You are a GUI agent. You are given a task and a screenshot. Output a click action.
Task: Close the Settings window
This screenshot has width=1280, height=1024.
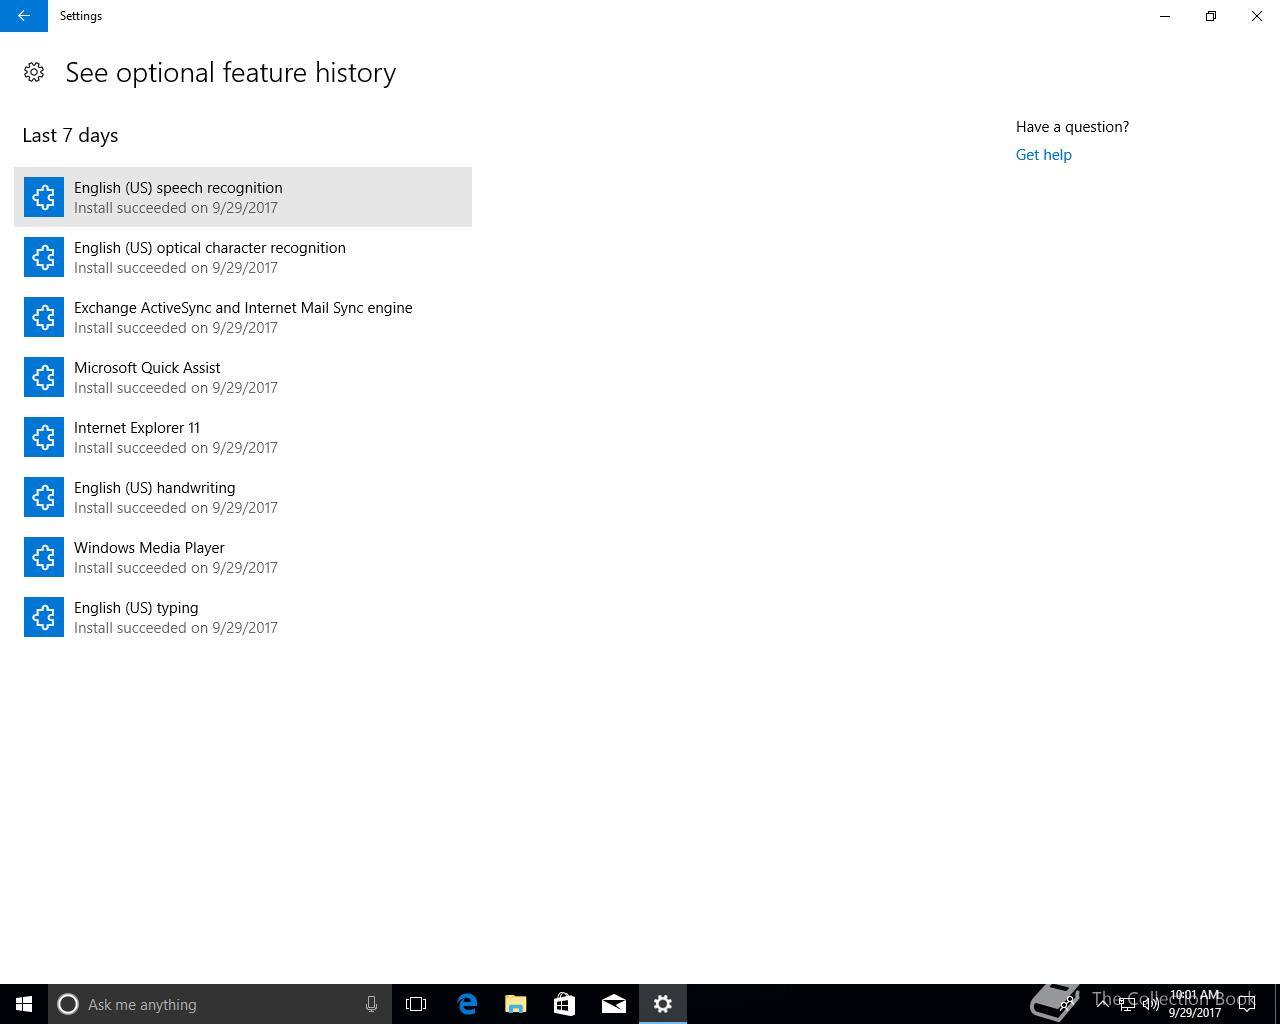tap(1257, 16)
